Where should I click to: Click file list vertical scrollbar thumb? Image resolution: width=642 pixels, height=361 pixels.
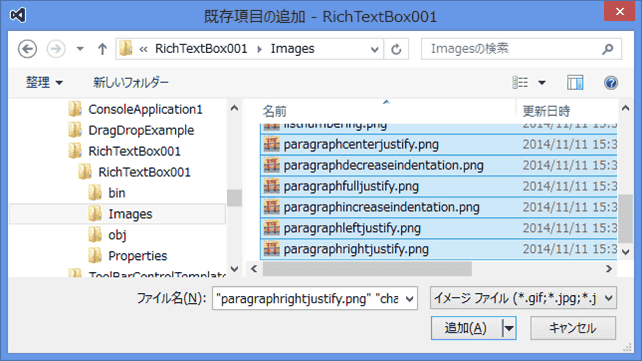point(625,219)
